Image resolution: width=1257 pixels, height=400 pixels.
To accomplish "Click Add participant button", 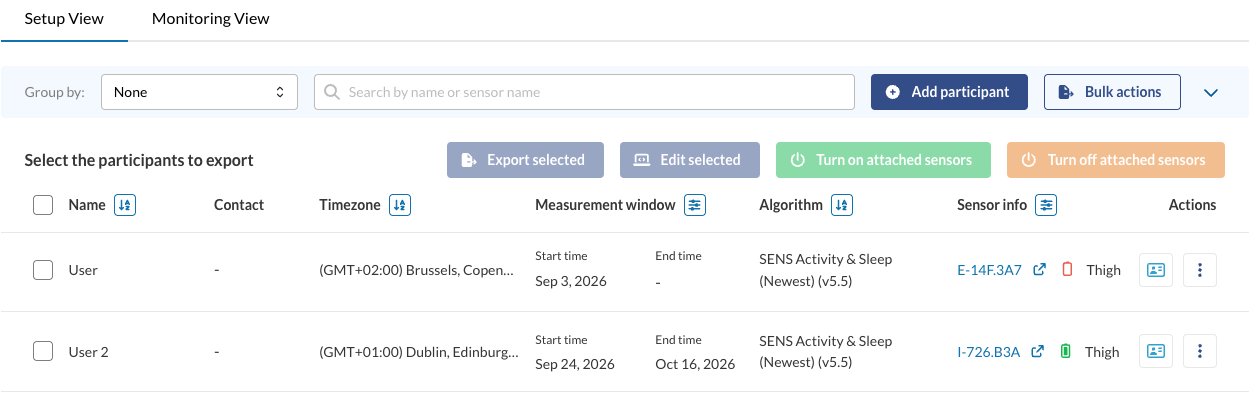I will (x=949, y=92).
